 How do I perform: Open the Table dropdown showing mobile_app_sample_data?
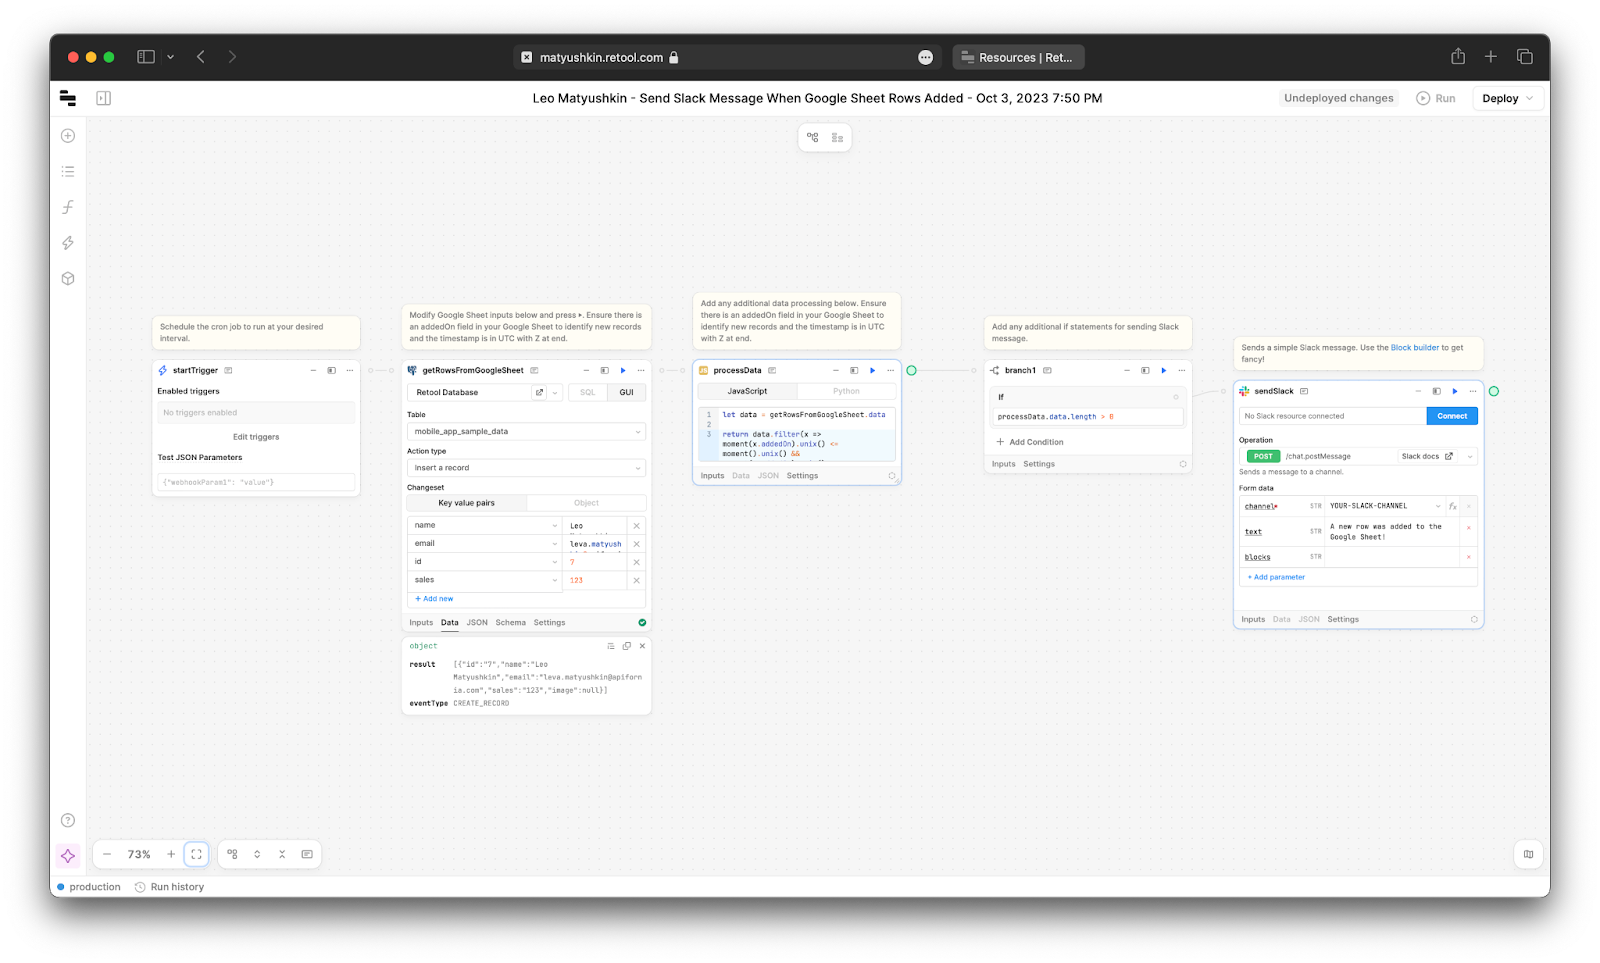526,432
